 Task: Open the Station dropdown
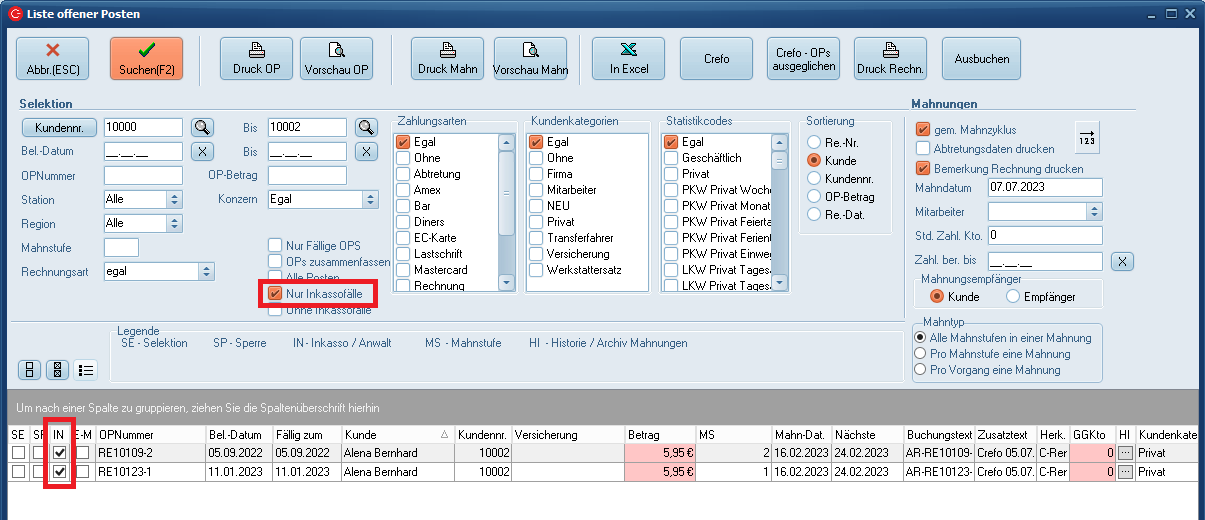coord(174,199)
